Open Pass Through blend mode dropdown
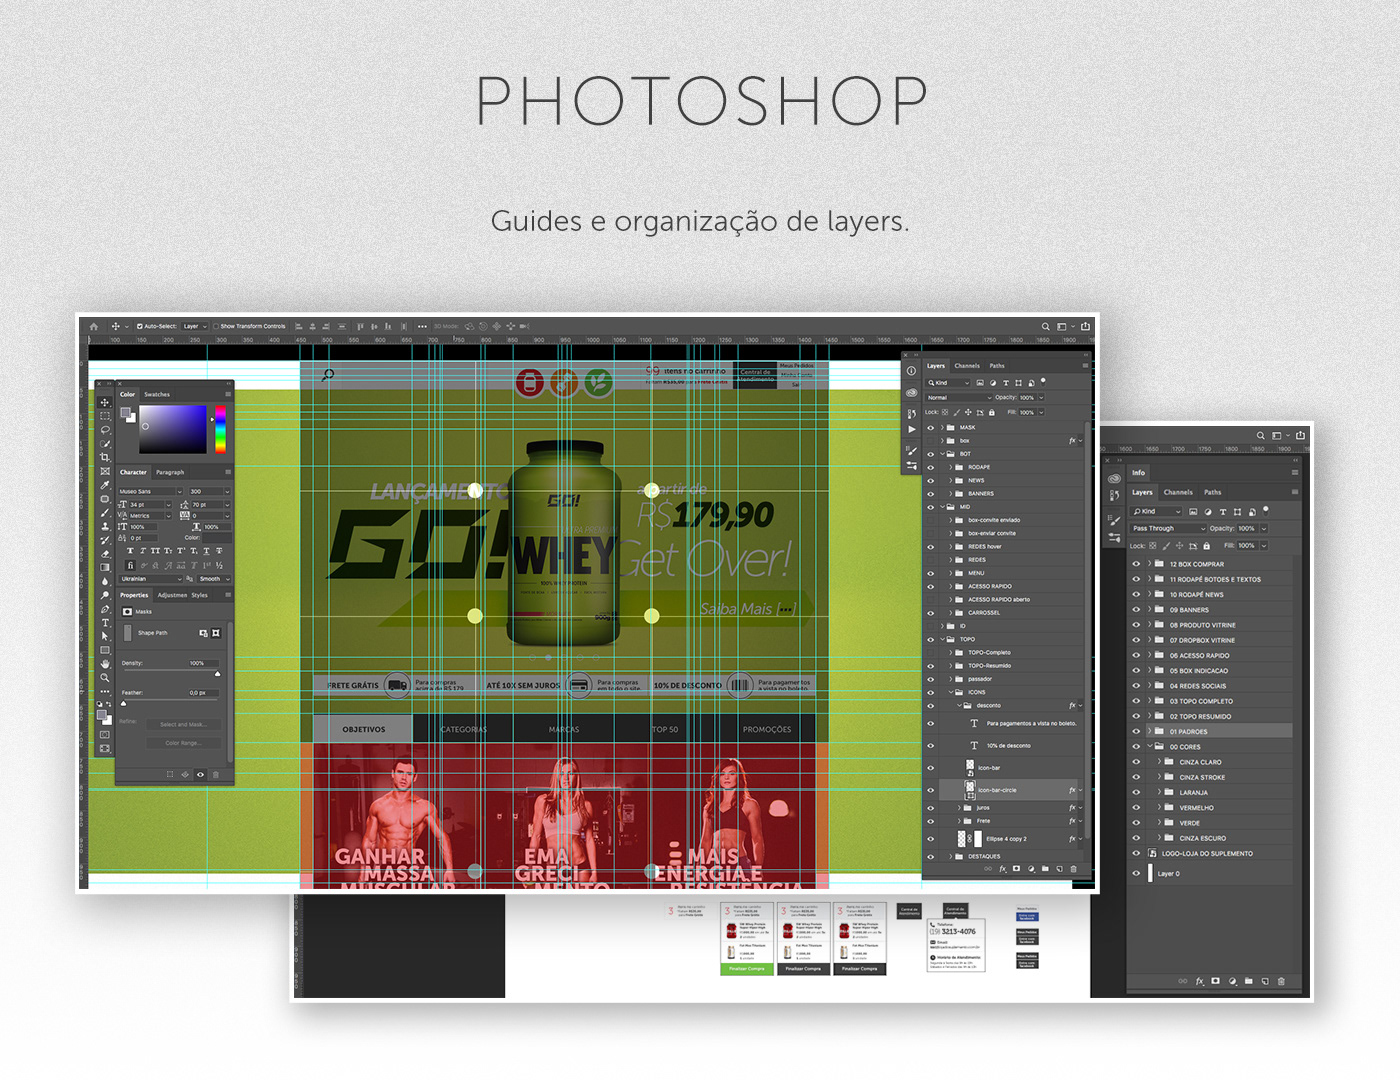The width and height of the screenshot is (1400, 1090). [x=1168, y=528]
